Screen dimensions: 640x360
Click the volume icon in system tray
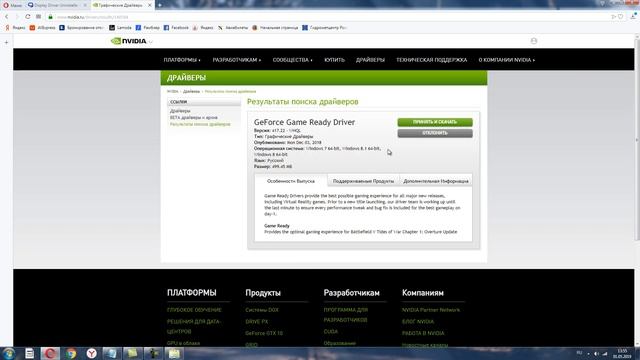tap(596, 353)
